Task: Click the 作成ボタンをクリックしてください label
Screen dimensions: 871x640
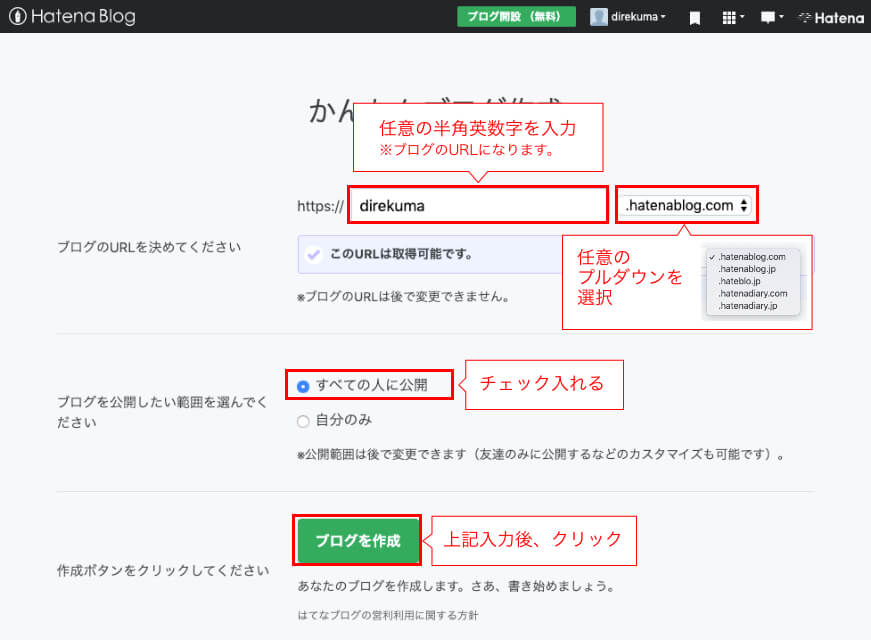Action: [163, 571]
